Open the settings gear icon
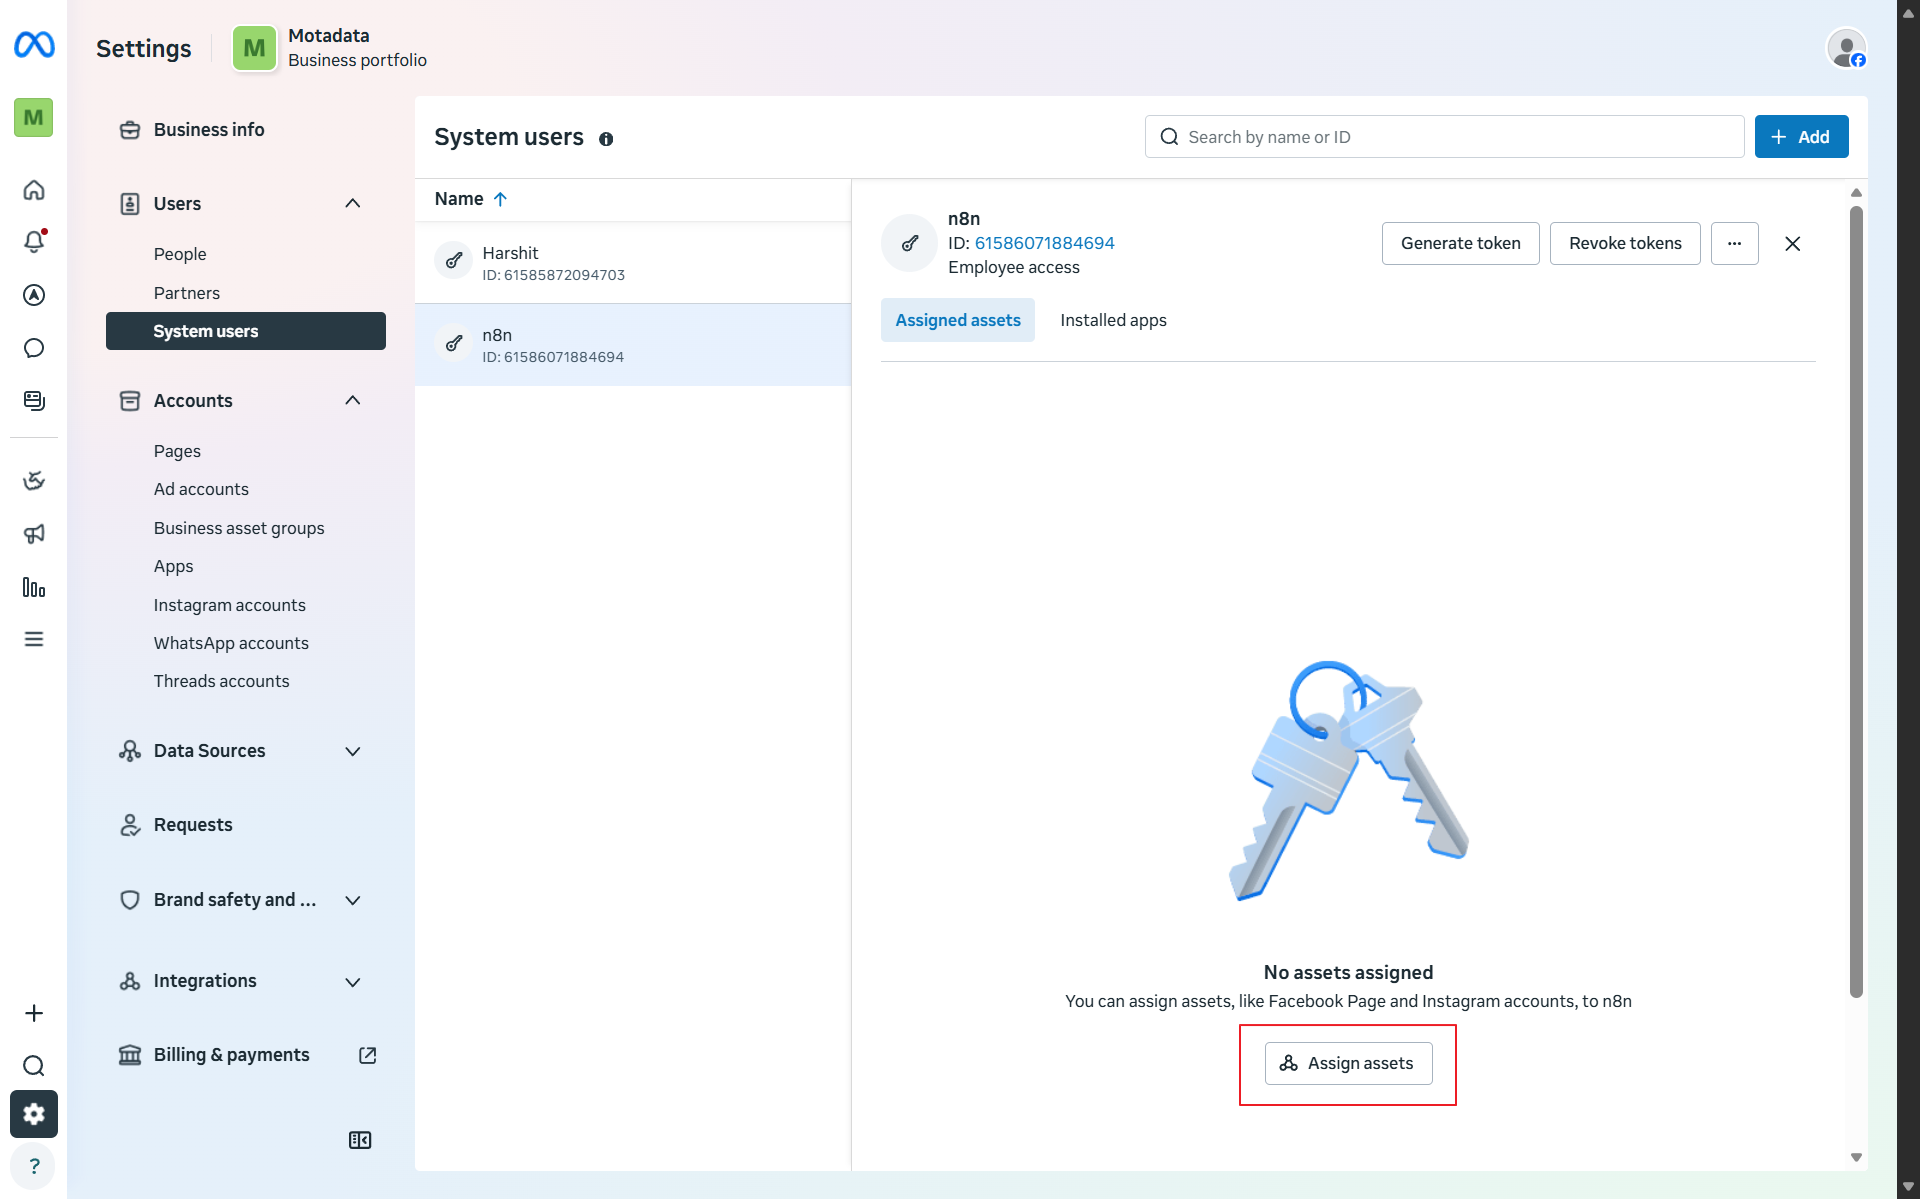Viewport: 1920px width, 1199px height. (34, 1114)
